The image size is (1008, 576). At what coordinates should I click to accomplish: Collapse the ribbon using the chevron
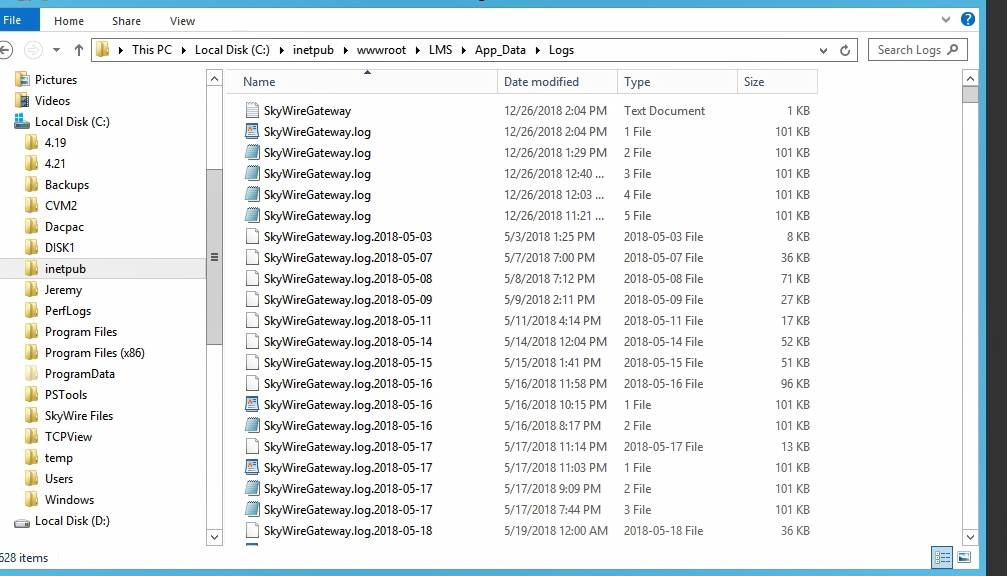[x=946, y=20]
